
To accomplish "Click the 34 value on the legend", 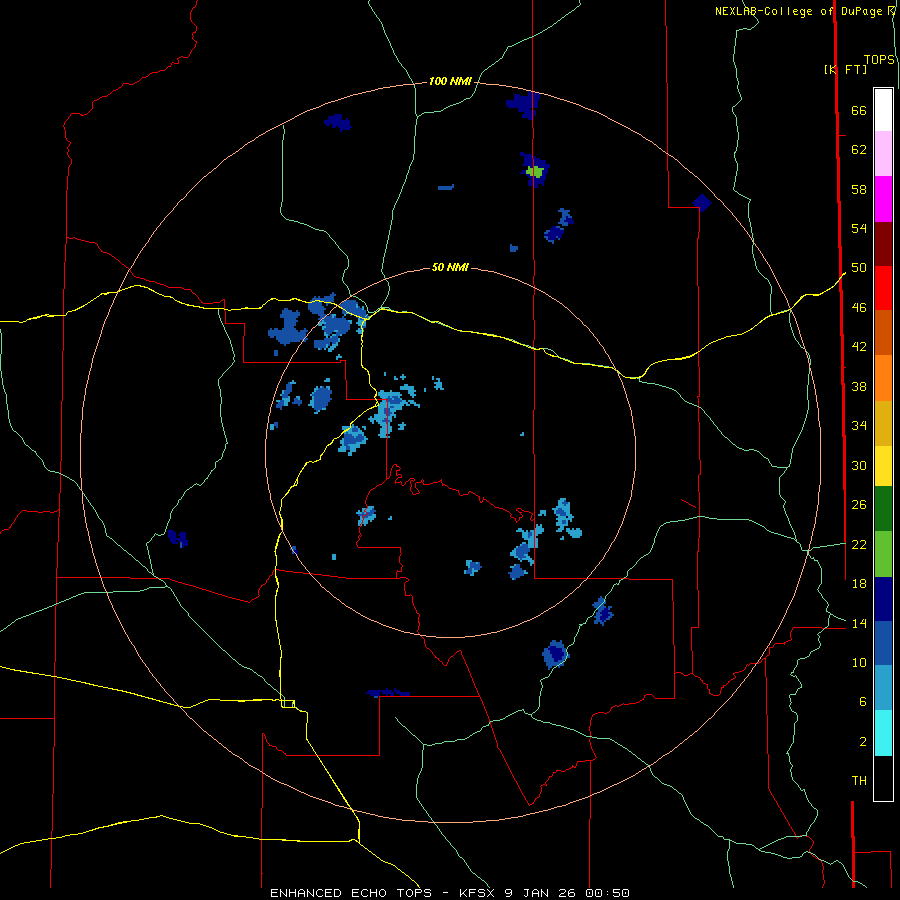I will tap(859, 426).
